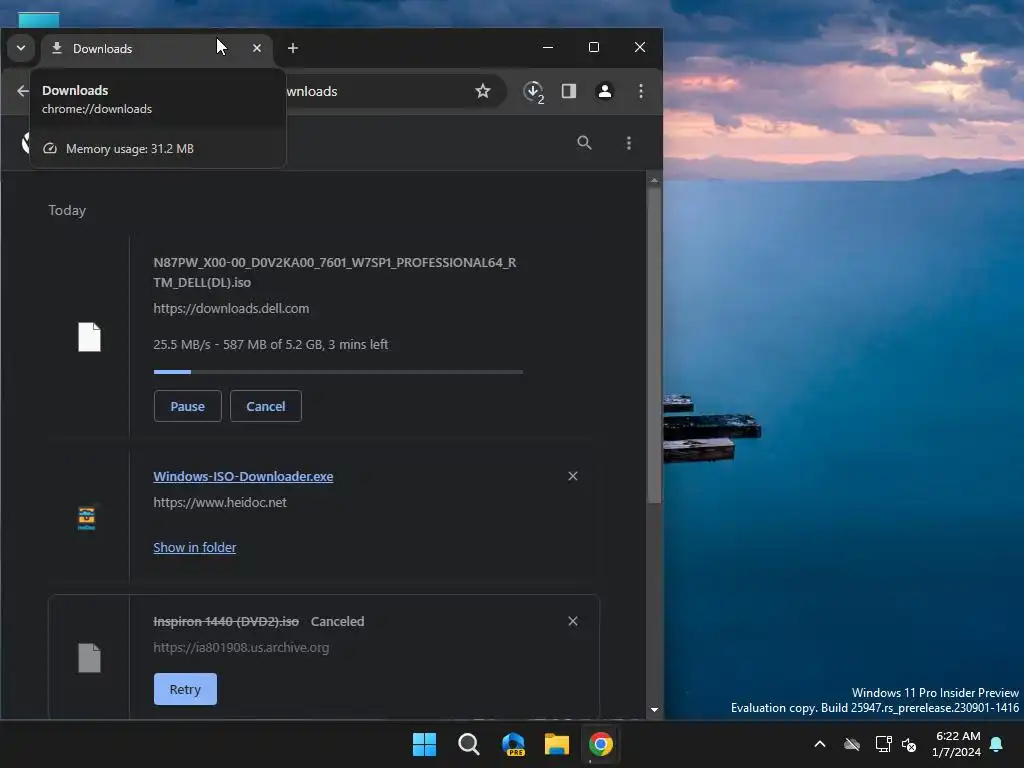Expand hidden system tray icons
1024x768 pixels.
click(820, 744)
